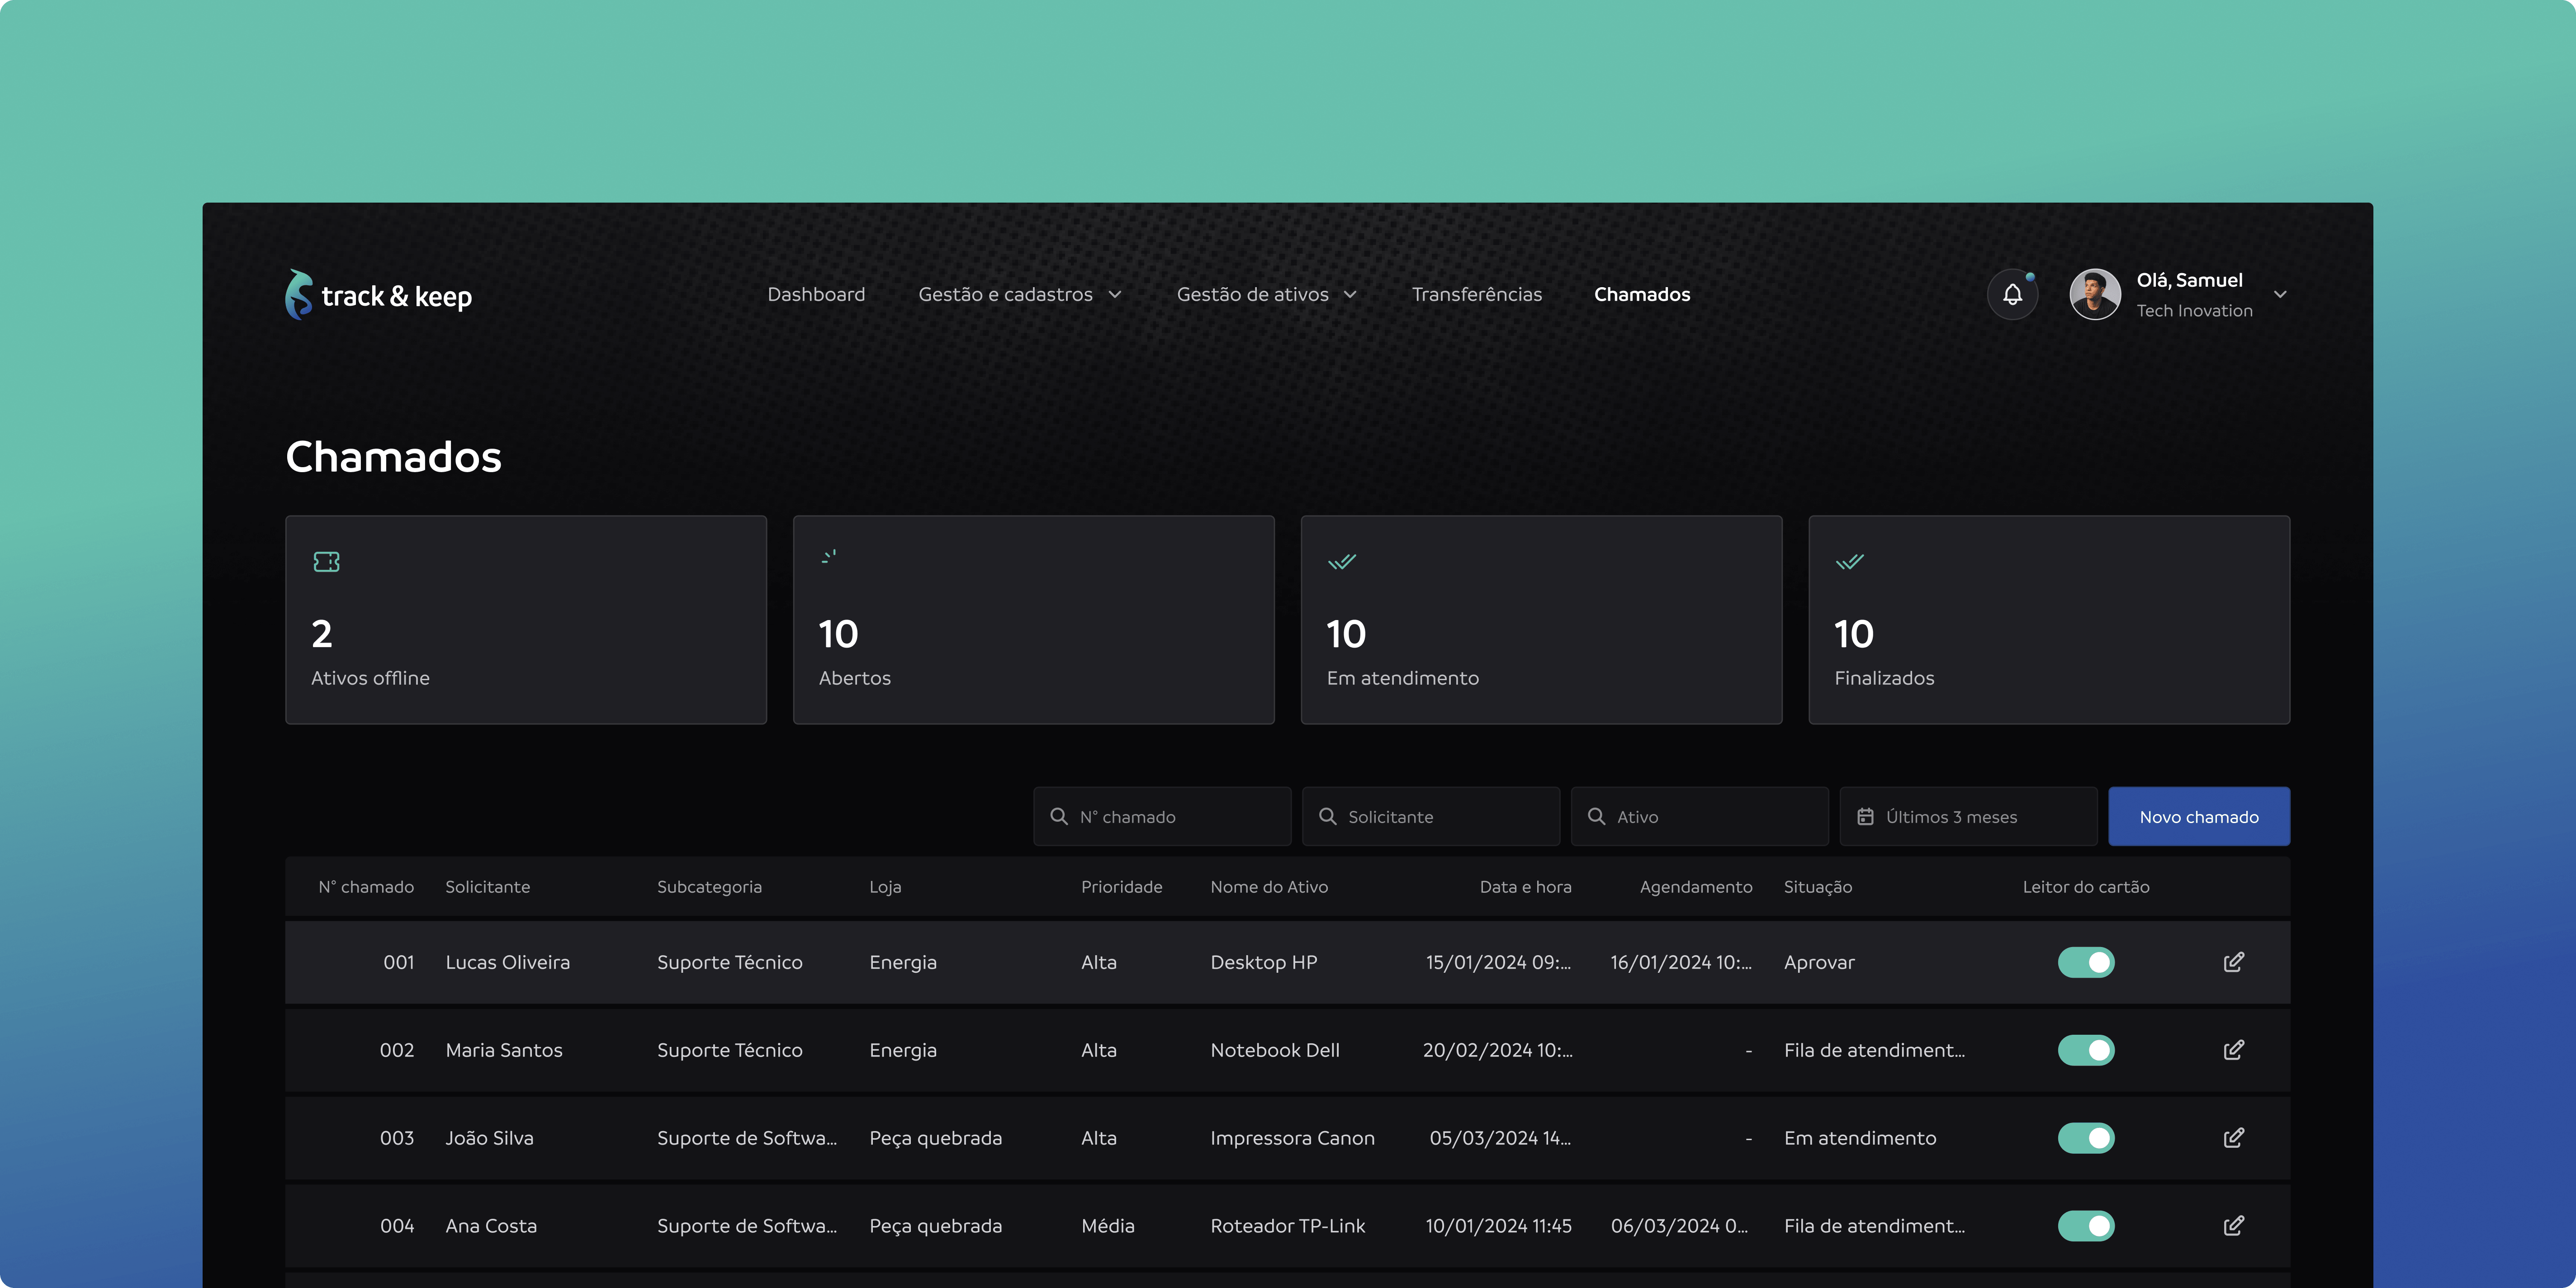This screenshot has height=1288, width=2576.
Task: Click the Chamados page heading
Action: tap(393, 457)
